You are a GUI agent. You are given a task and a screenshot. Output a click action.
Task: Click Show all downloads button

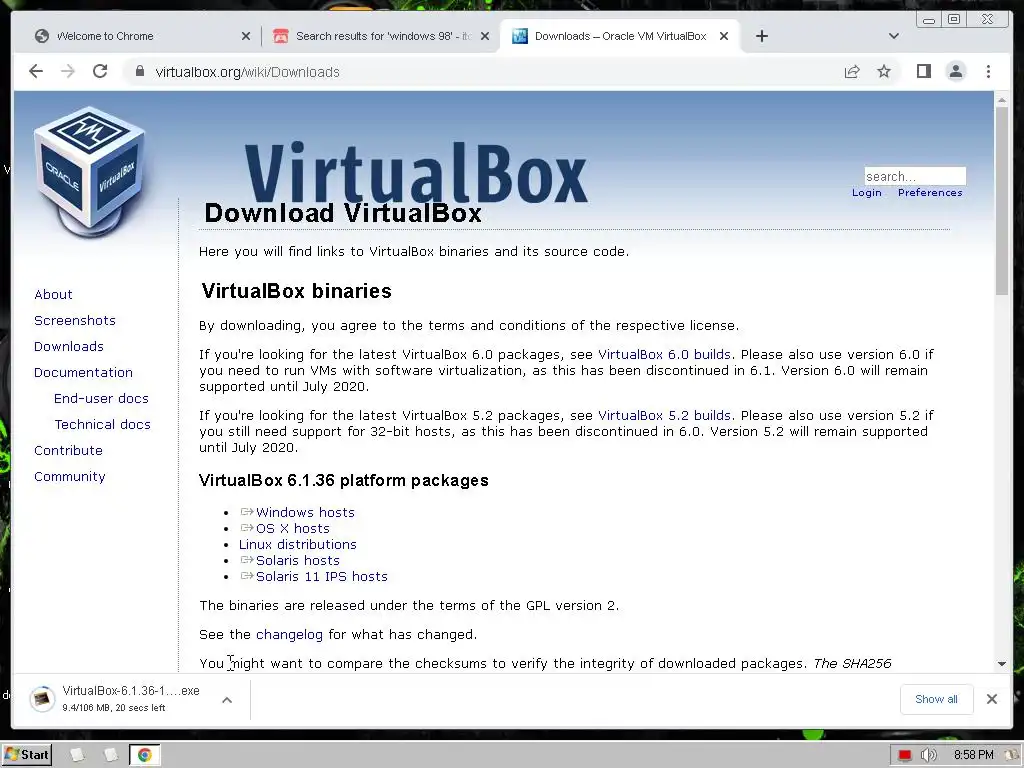click(936, 699)
